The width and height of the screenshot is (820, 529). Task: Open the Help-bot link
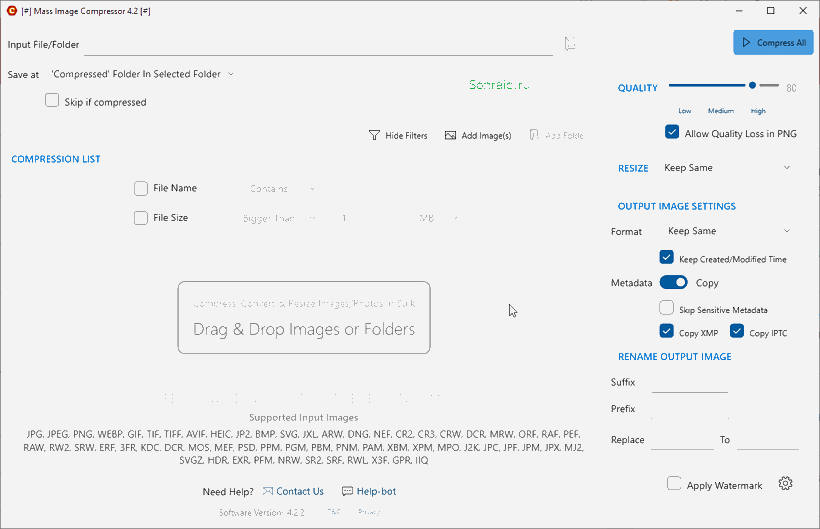376,491
